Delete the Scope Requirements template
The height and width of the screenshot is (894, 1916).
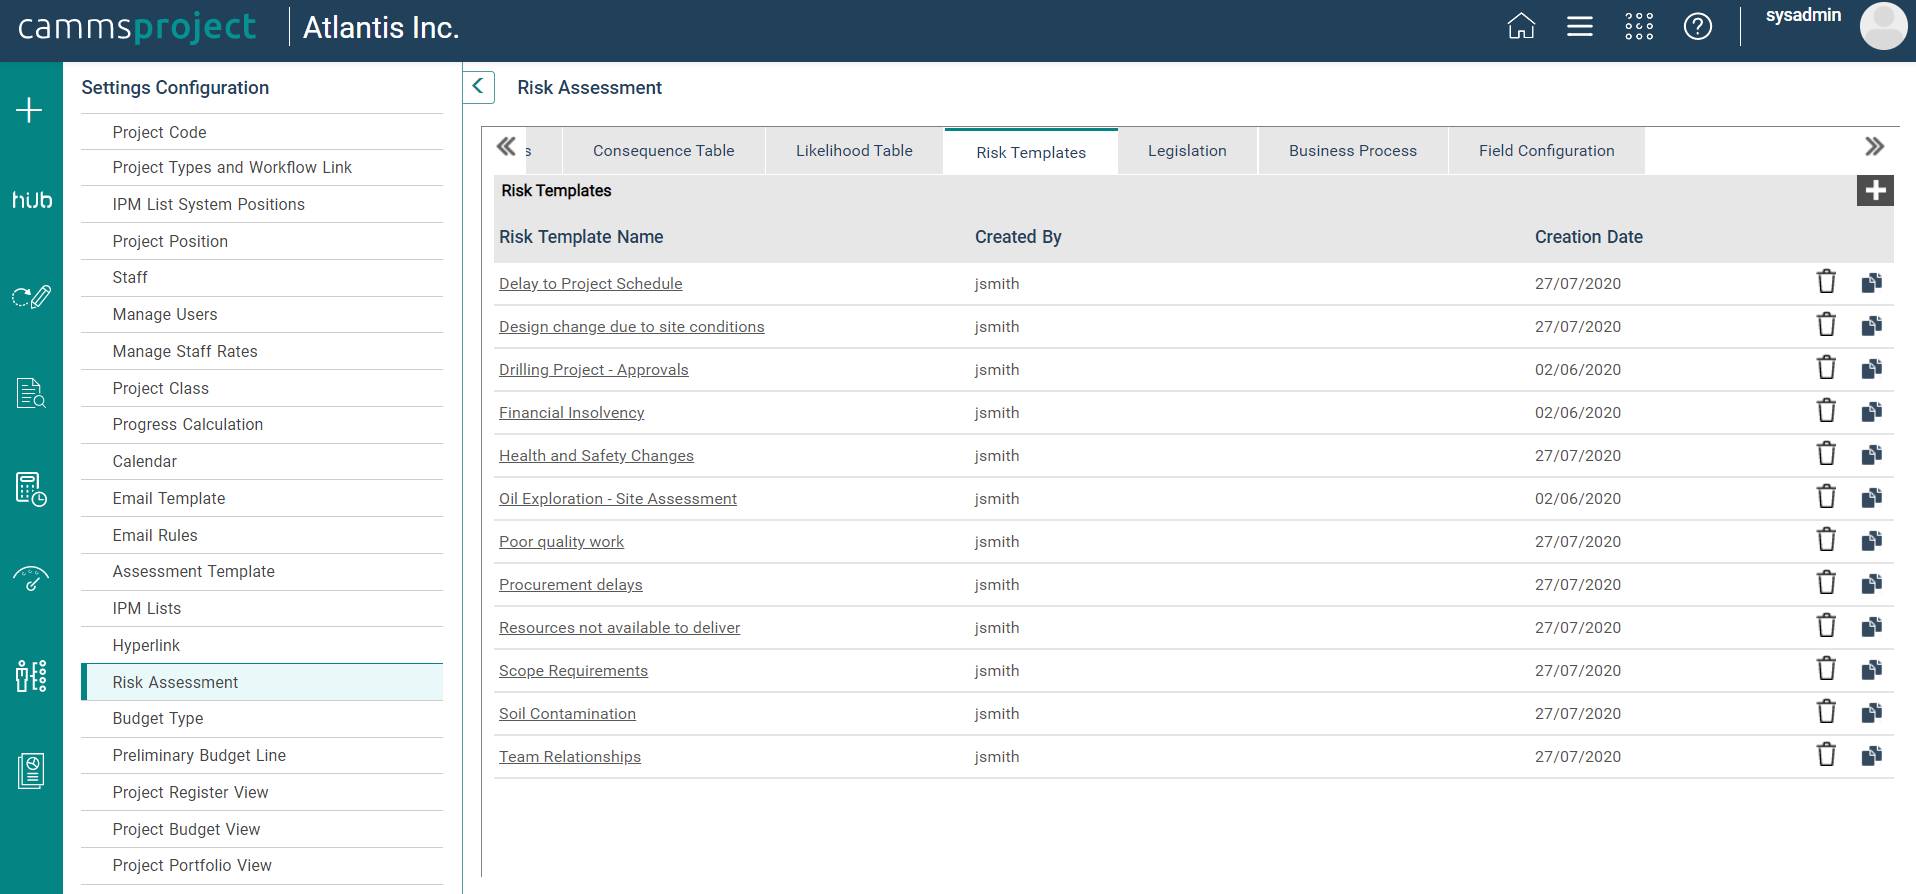click(x=1826, y=669)
